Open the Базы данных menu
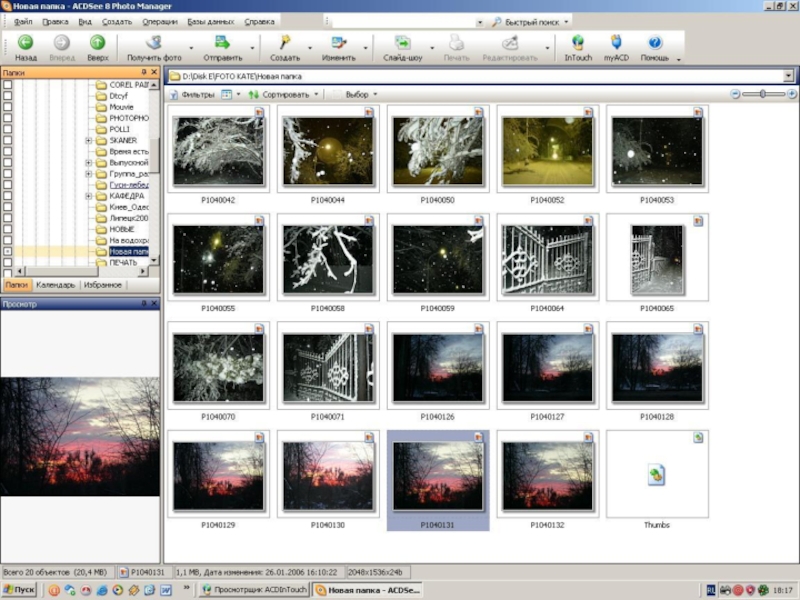Image resolution: width=800 pixels, height=600 pixels. [211, 21]
